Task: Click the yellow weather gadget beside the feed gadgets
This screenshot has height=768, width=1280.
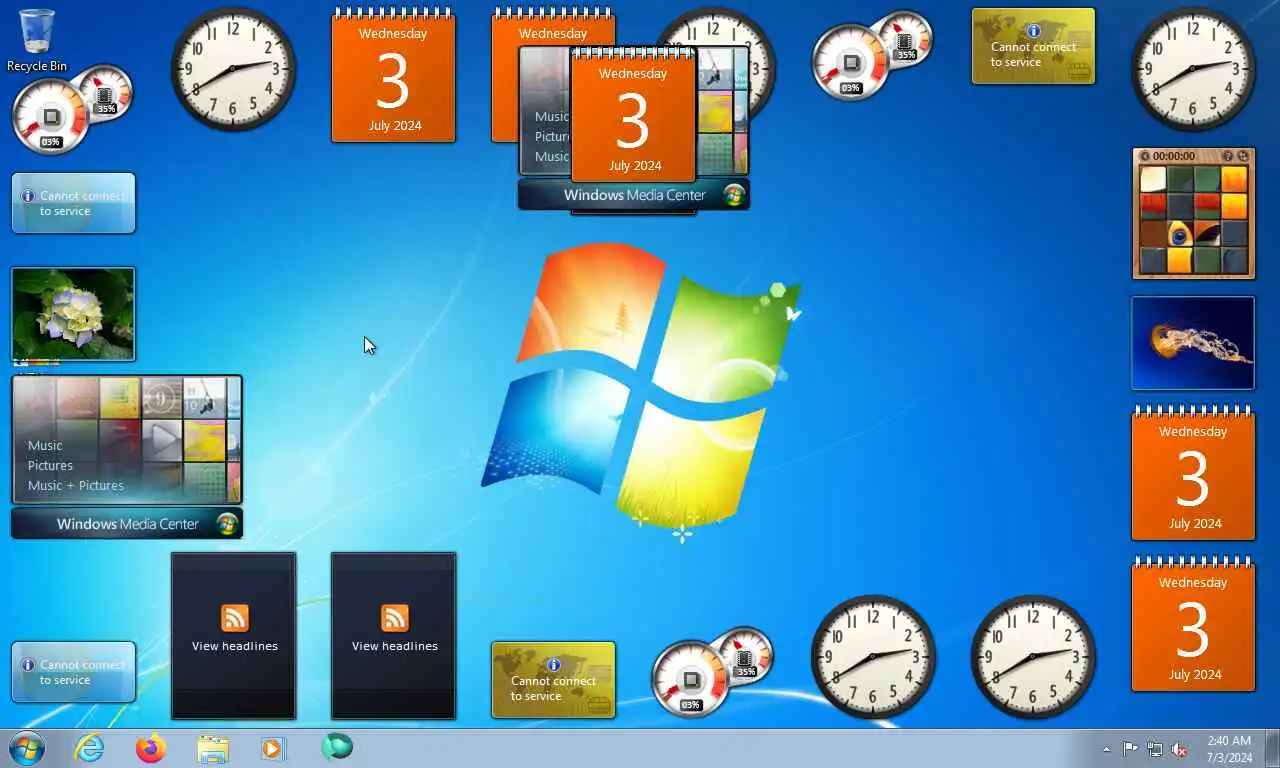Action: pos(553,680)
